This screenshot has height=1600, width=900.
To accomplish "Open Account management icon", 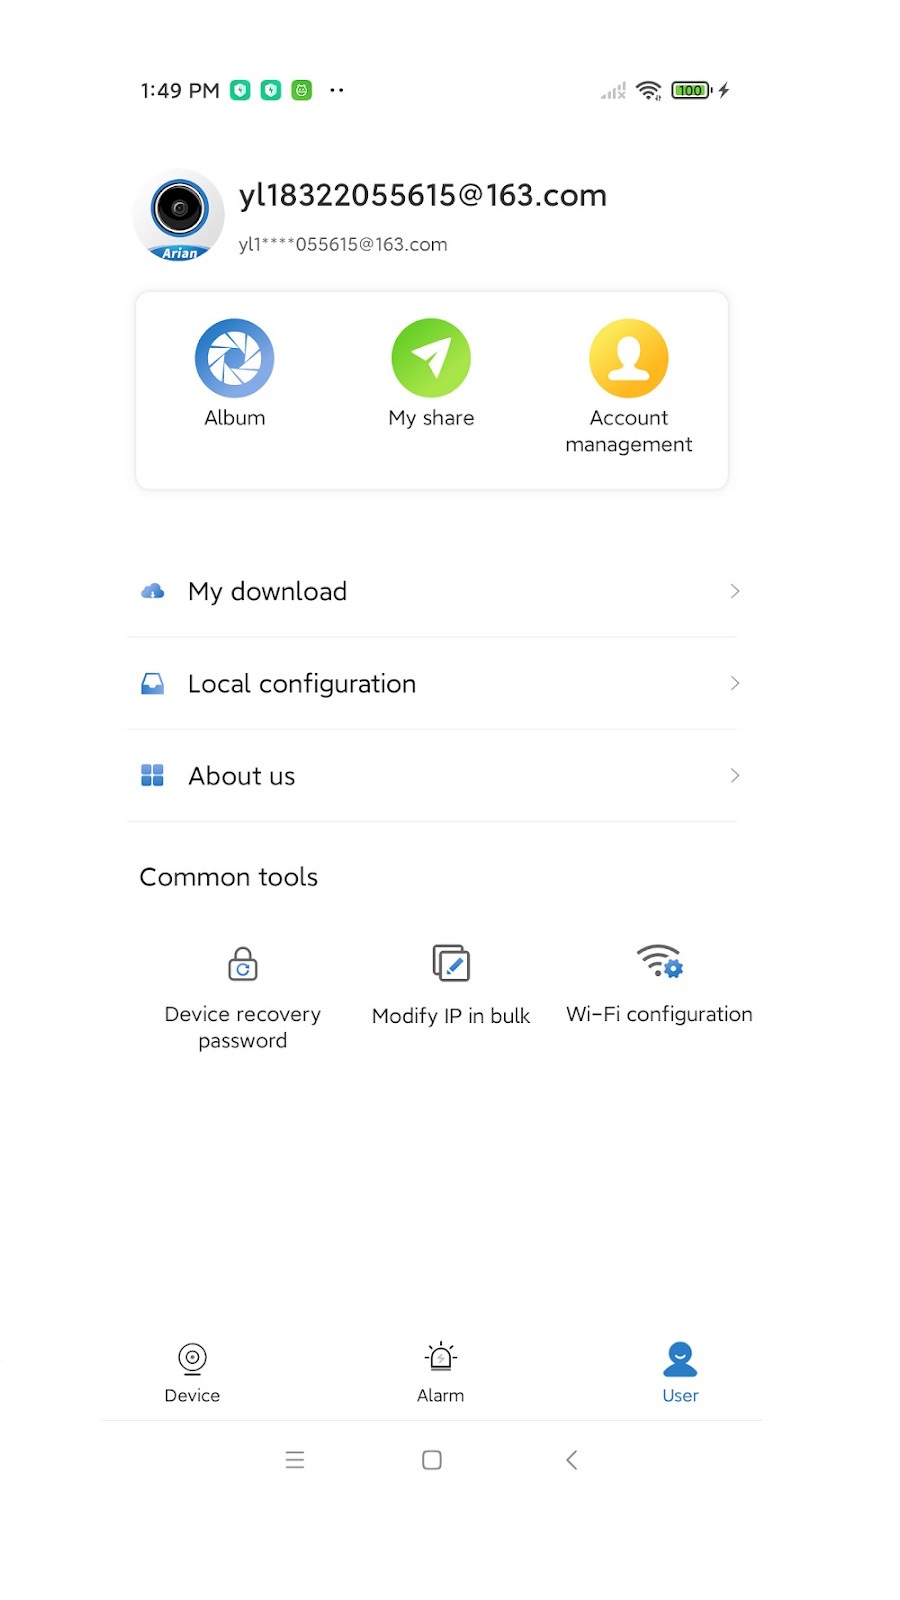I will (628, 358).
